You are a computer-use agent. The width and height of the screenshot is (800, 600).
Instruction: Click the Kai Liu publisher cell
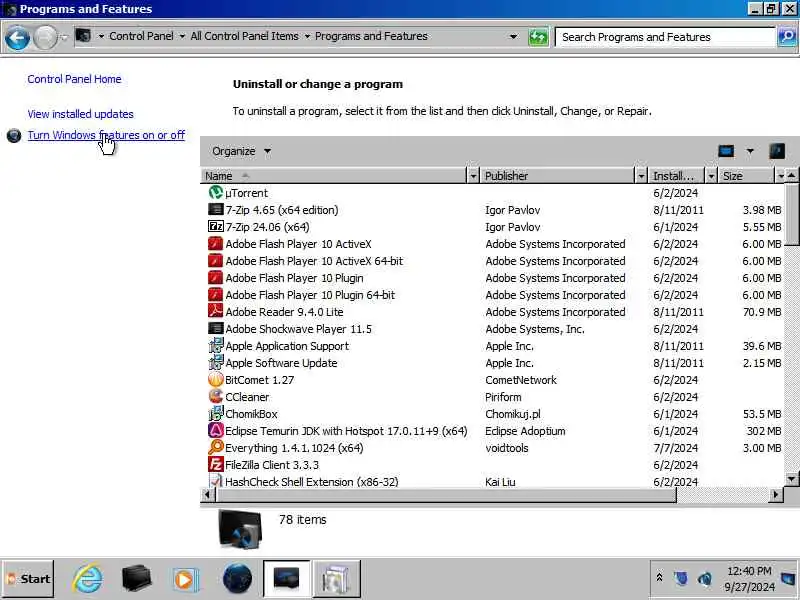[501, 482]
